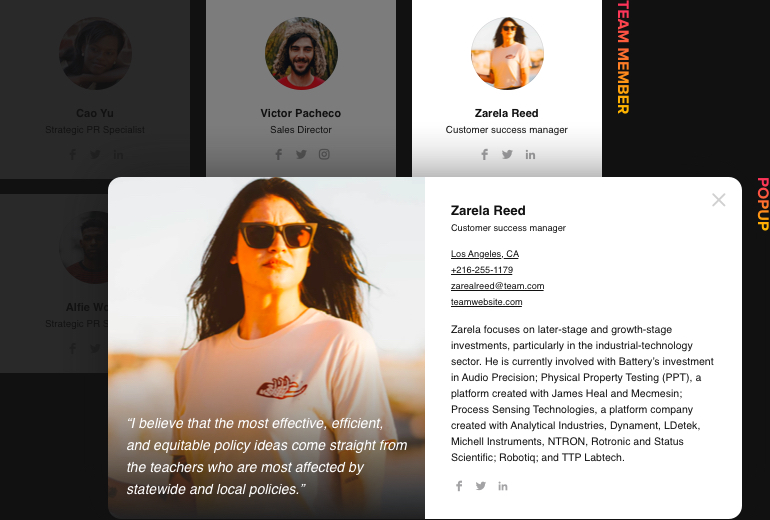The width and height of the screenshot is (770, 520).
Task: Open LinkedIn icon in popup footer
Action: click(503, 486)
